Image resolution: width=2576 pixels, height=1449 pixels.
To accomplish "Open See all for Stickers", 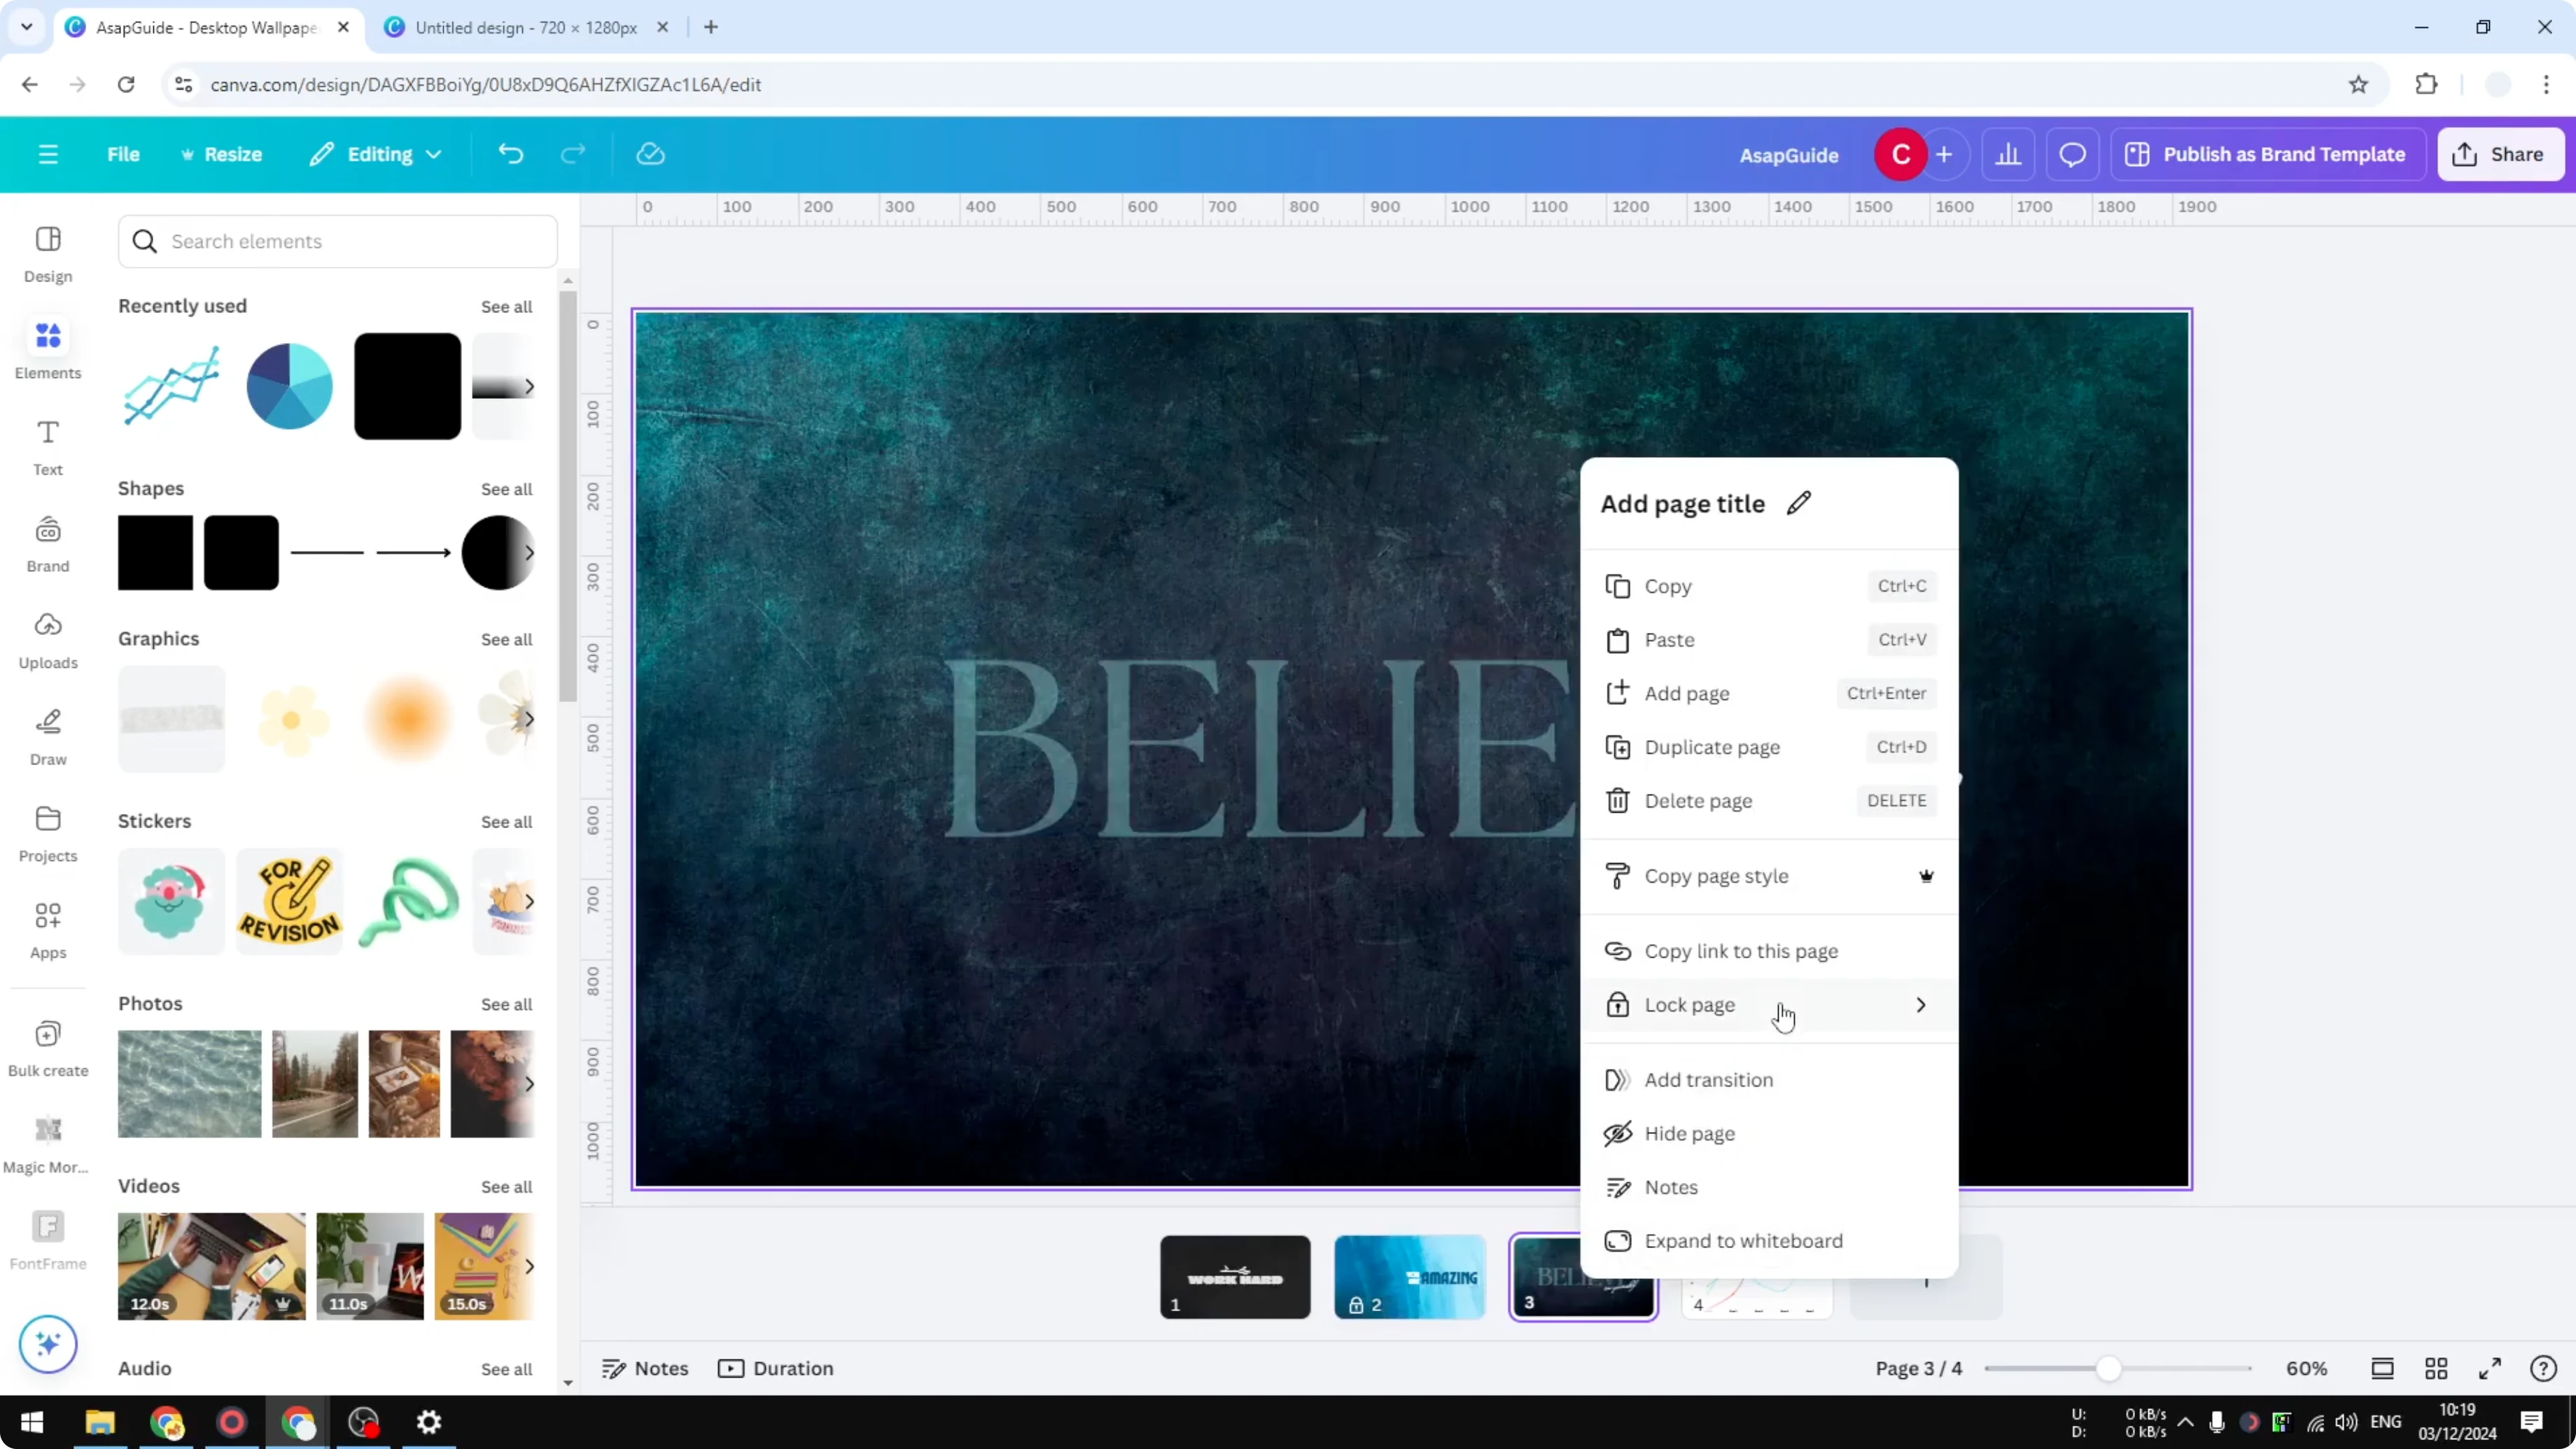I will tap(506, 821).
